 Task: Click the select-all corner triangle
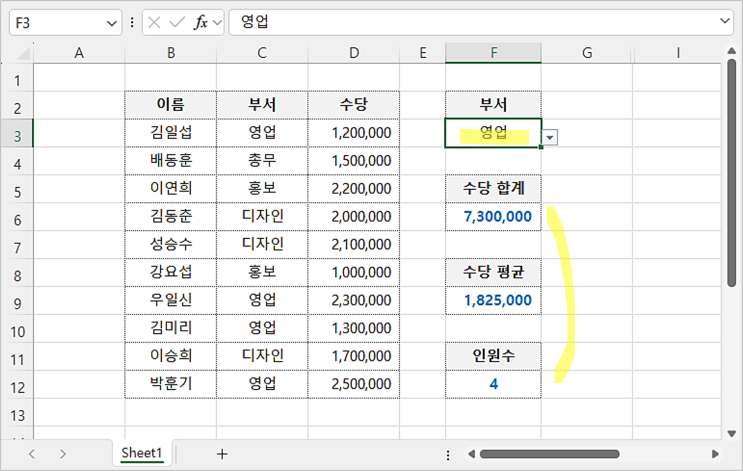24,54
